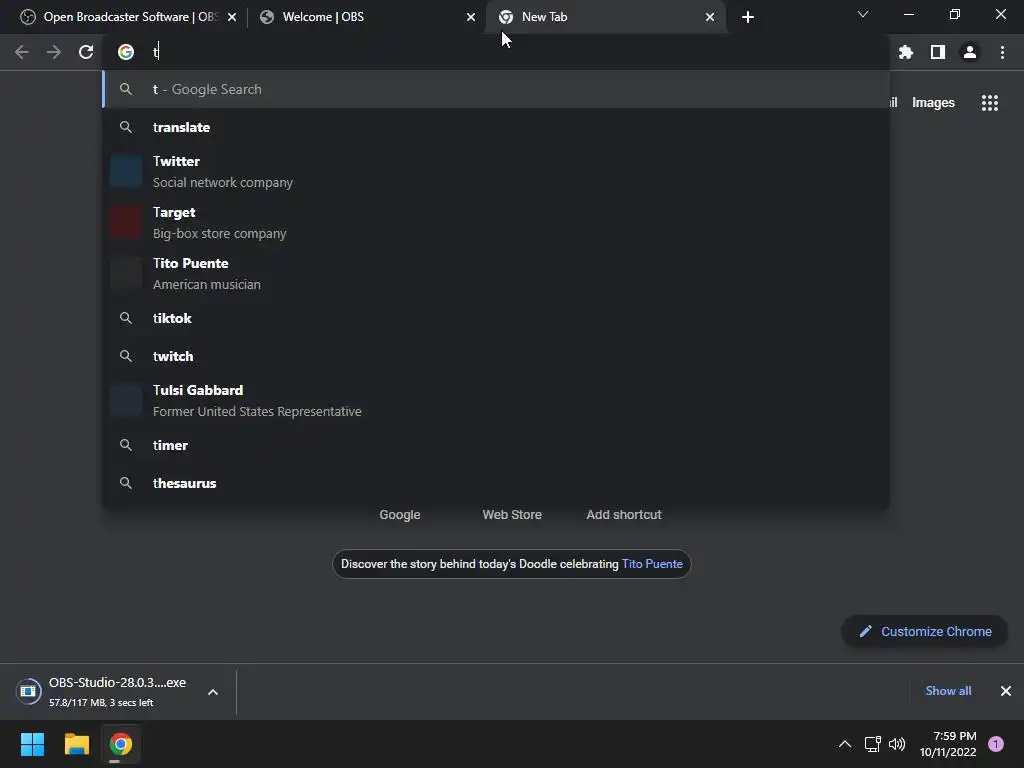The image size is (1024, 768).
Task: Click the Tulsi Gabbard suggestion thumbnail
Action: pyautogui.click(x=126, y=400)
